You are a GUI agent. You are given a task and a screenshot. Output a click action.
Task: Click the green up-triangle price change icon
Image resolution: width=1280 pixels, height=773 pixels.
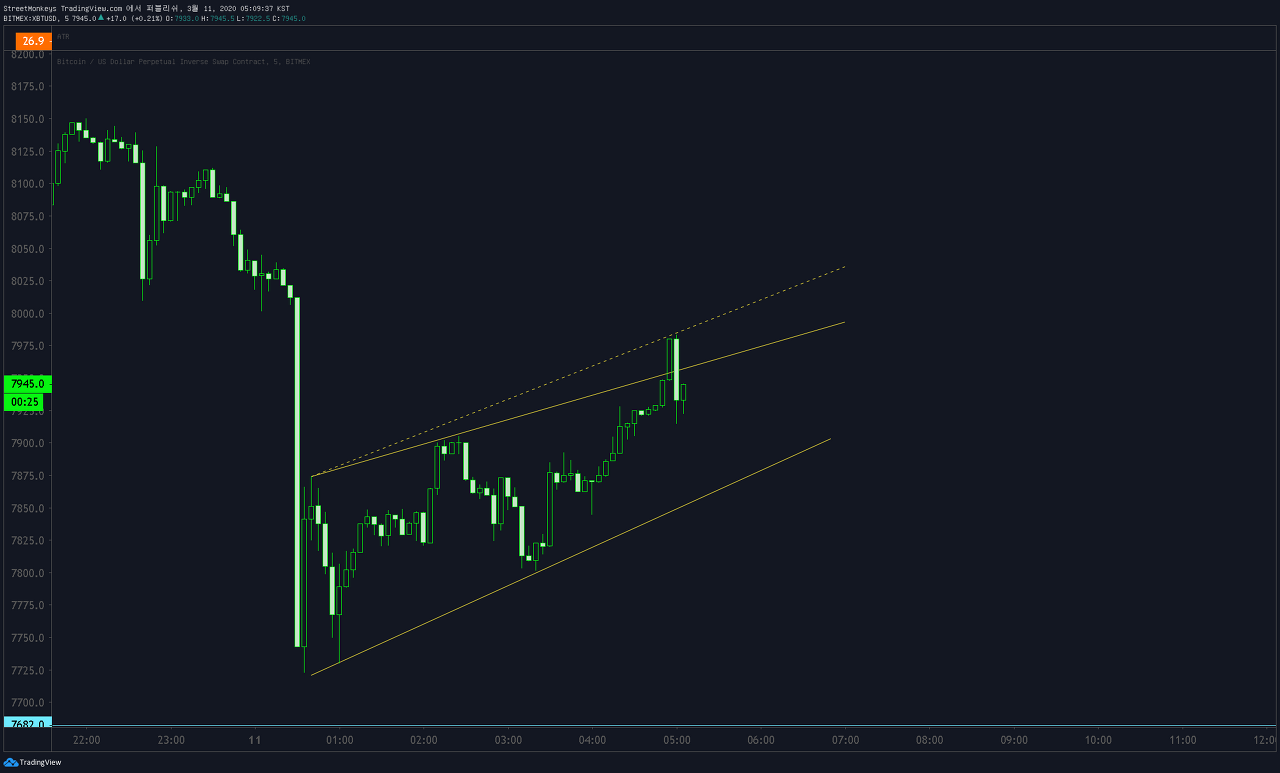(x=100, y=18)
